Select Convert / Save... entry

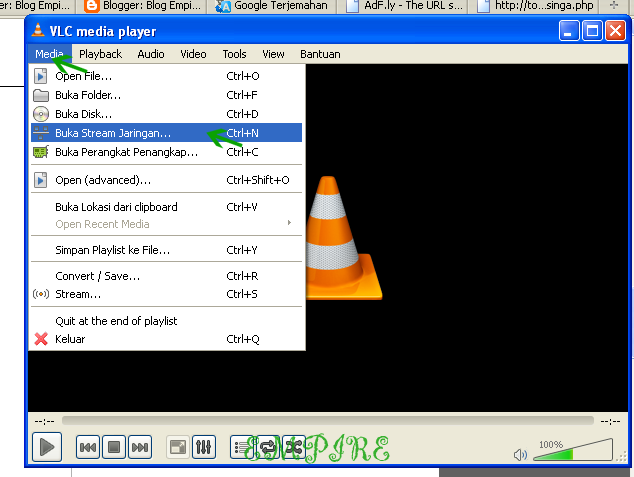click(166, 276)
